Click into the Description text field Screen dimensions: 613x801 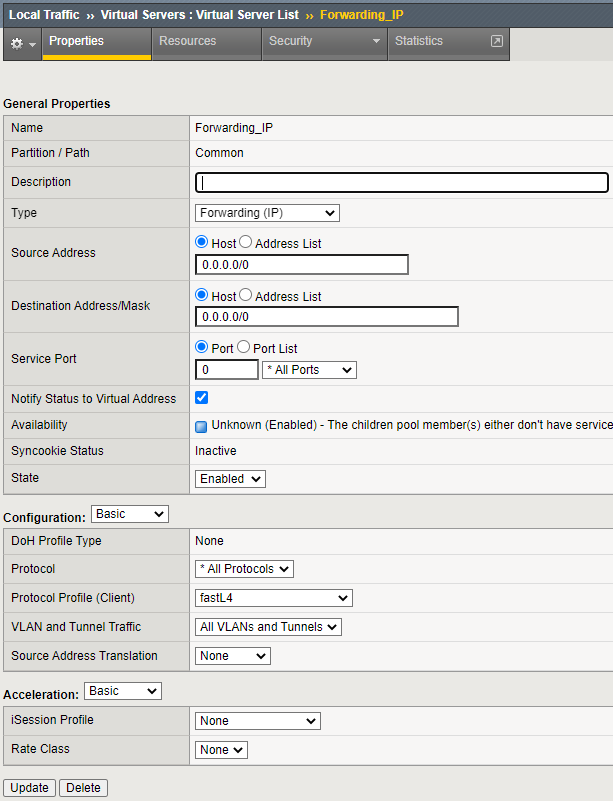(x=401, y=182)
